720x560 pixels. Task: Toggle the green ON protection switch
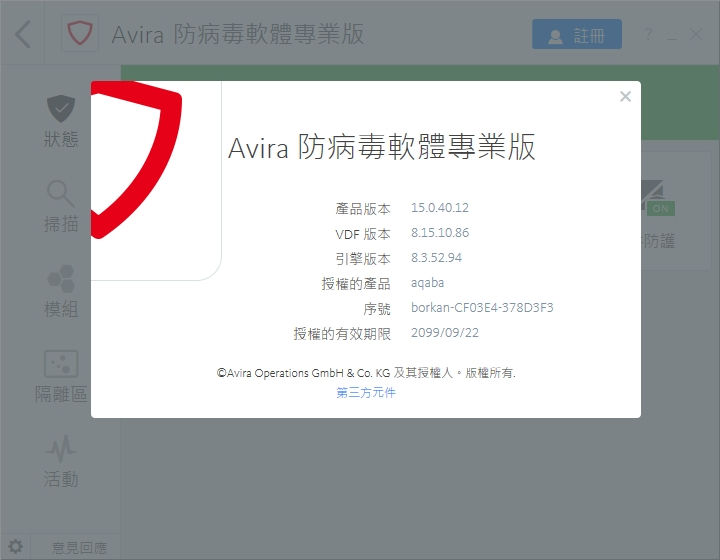(659, 208)
